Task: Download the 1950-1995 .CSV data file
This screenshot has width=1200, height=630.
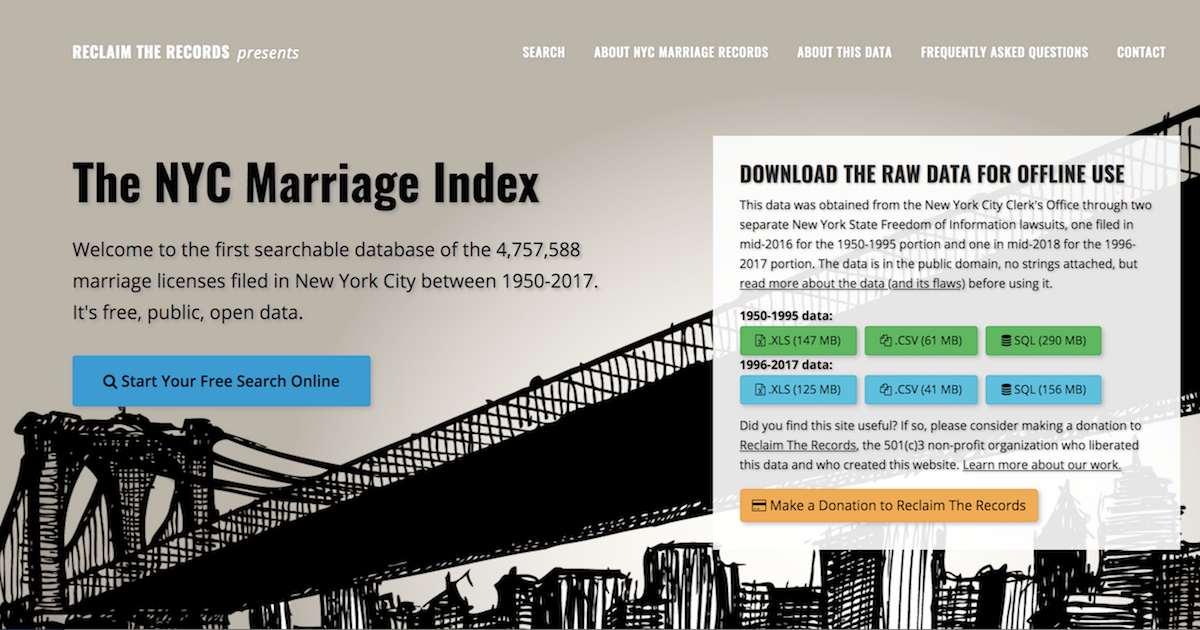Action: coord(921,340)
